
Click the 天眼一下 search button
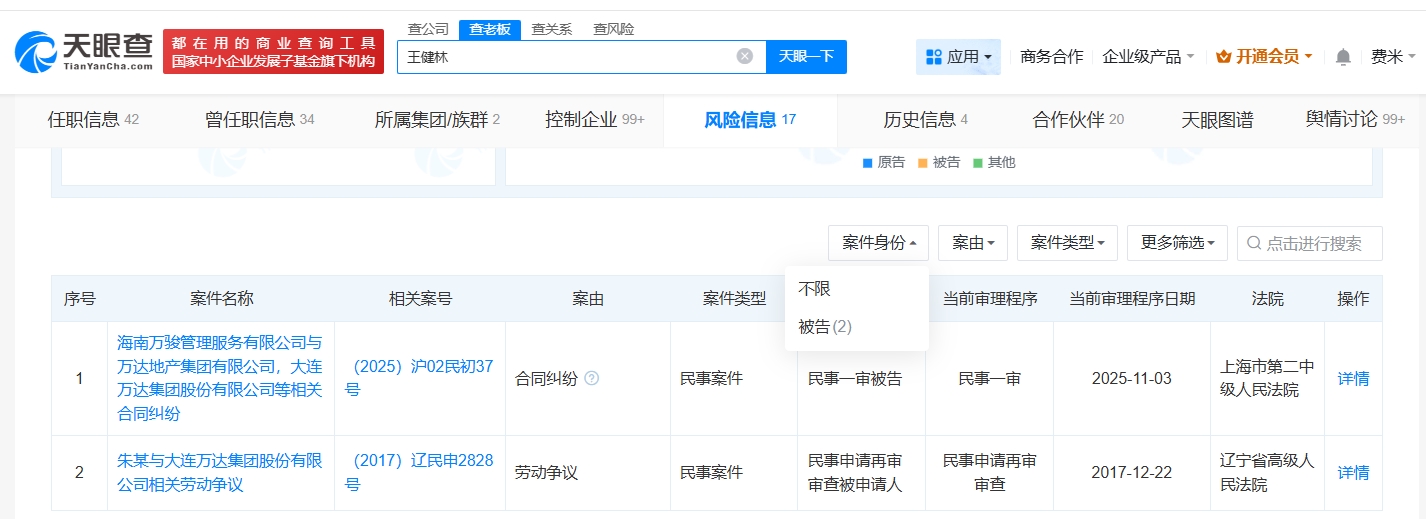click(806, 57)
